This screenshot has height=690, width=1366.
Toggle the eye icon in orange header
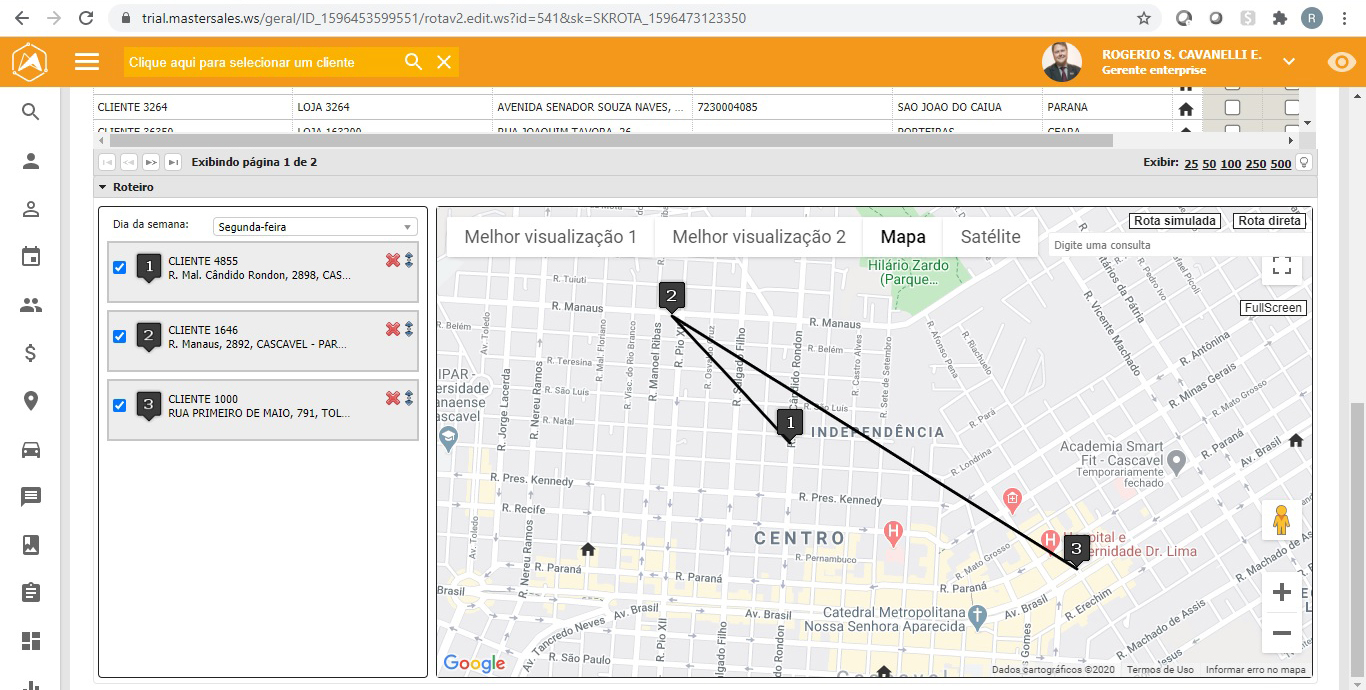[x=1340, y=62]
